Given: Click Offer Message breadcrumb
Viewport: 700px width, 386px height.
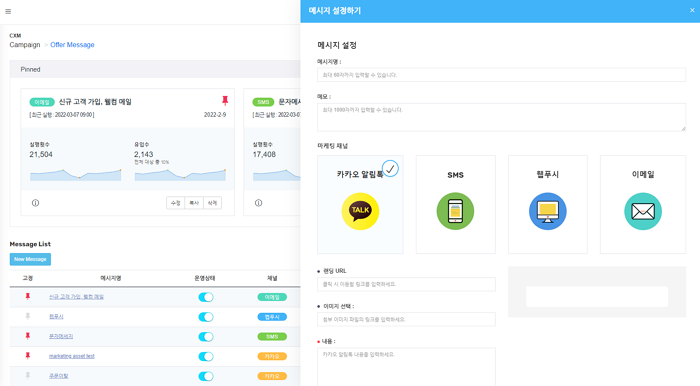Looking at the screenshot, I should coord(72,45).
